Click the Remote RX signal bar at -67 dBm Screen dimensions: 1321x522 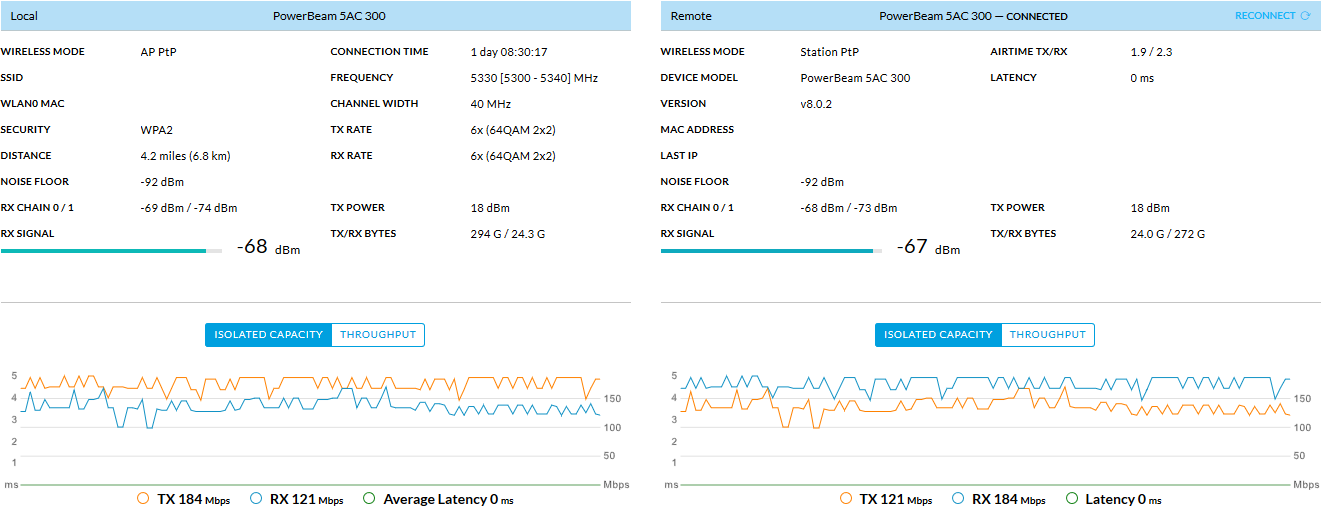771,251
